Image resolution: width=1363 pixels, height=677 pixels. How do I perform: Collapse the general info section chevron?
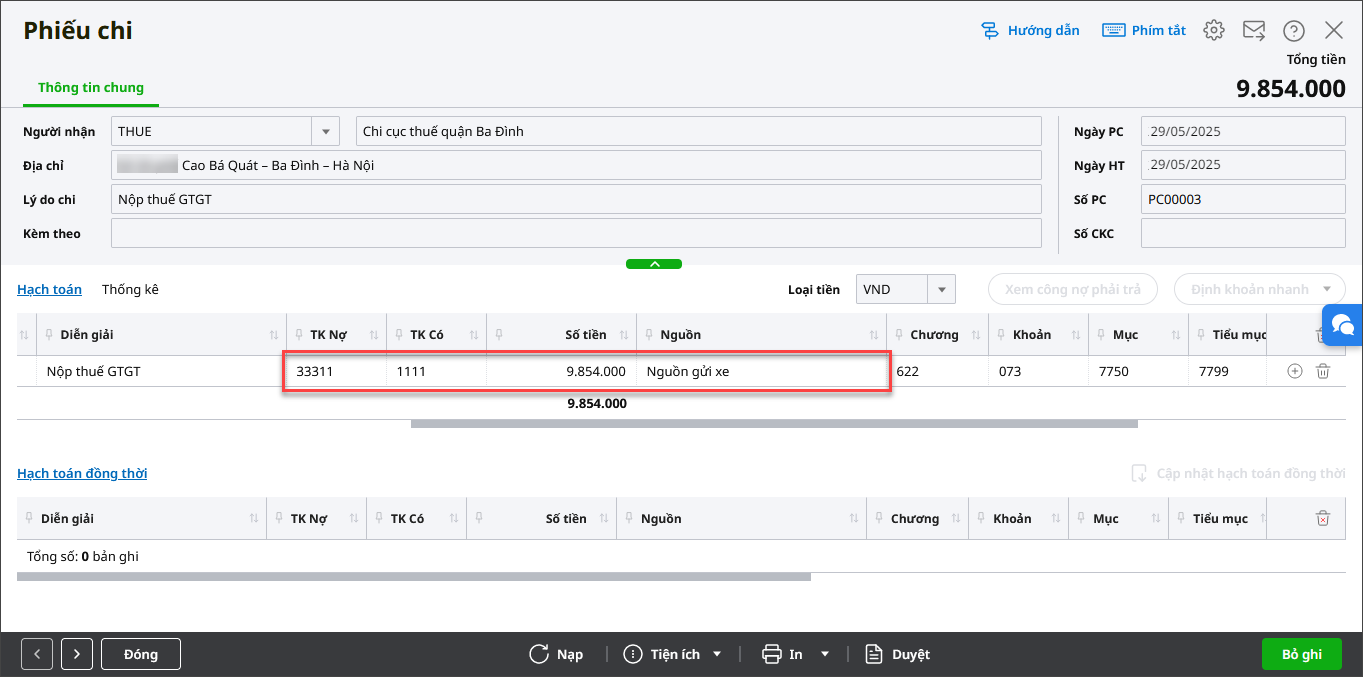pyautogui.click(x=654, y=264)
